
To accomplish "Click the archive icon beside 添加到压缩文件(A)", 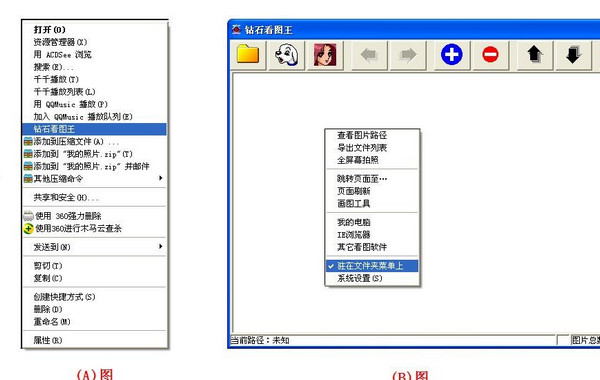I will pos(28,142).
